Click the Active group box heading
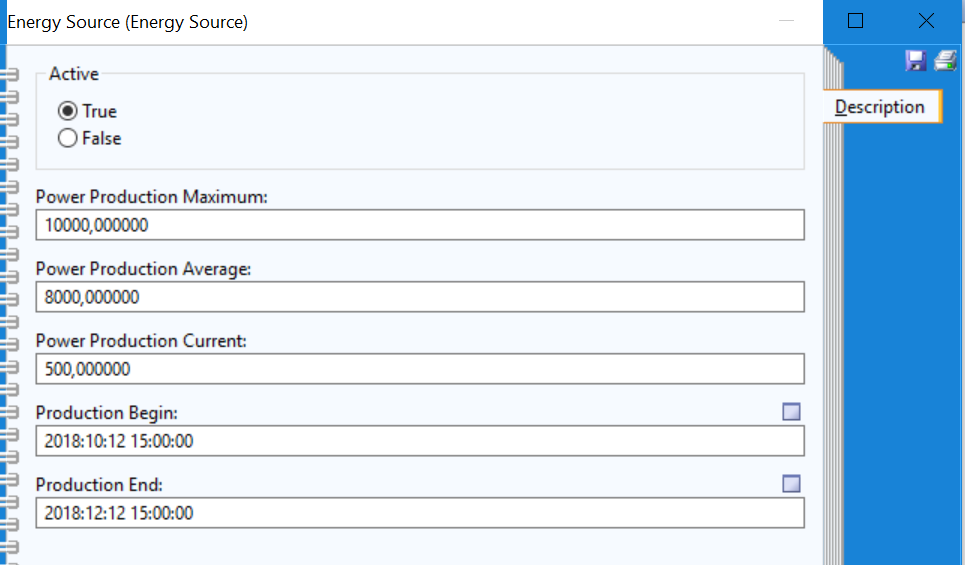This screenshot has width=965, height=565. coord(74,74)
